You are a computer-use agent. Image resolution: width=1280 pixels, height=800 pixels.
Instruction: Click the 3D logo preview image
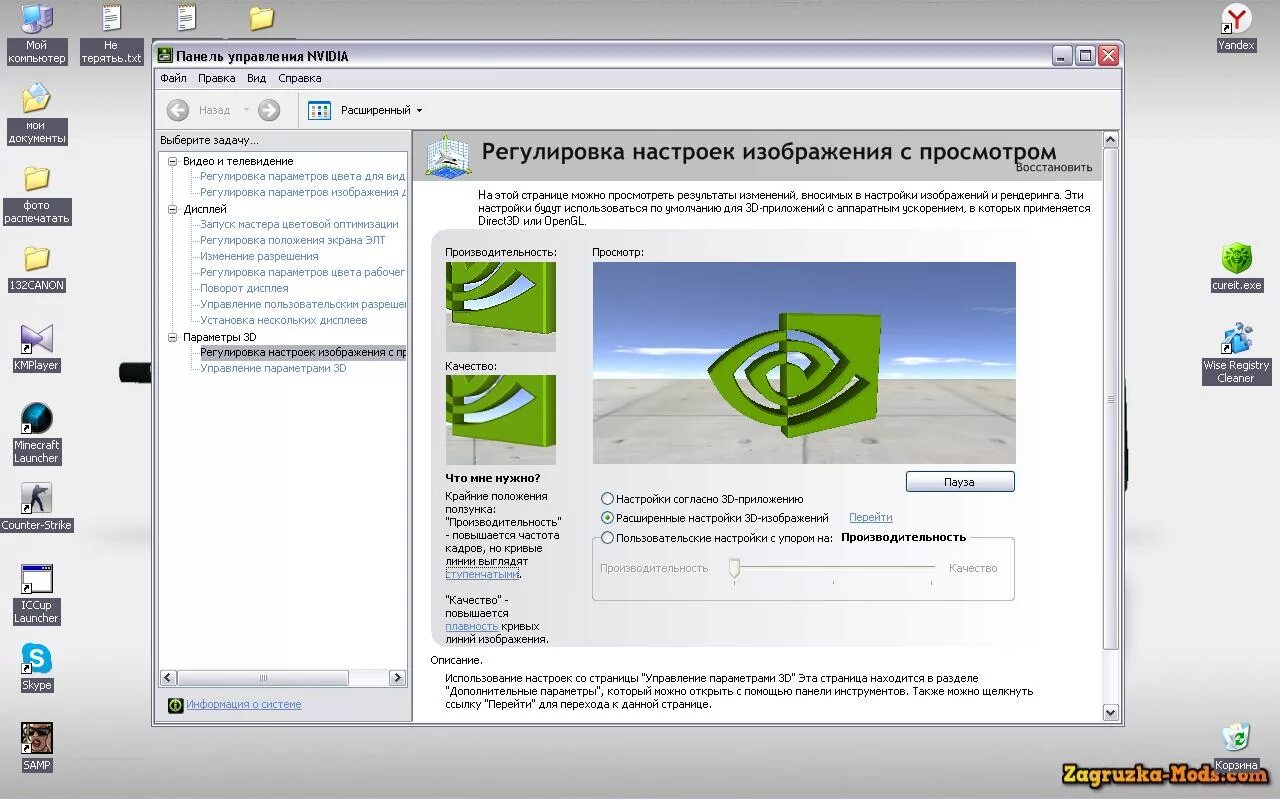[804, 363]
